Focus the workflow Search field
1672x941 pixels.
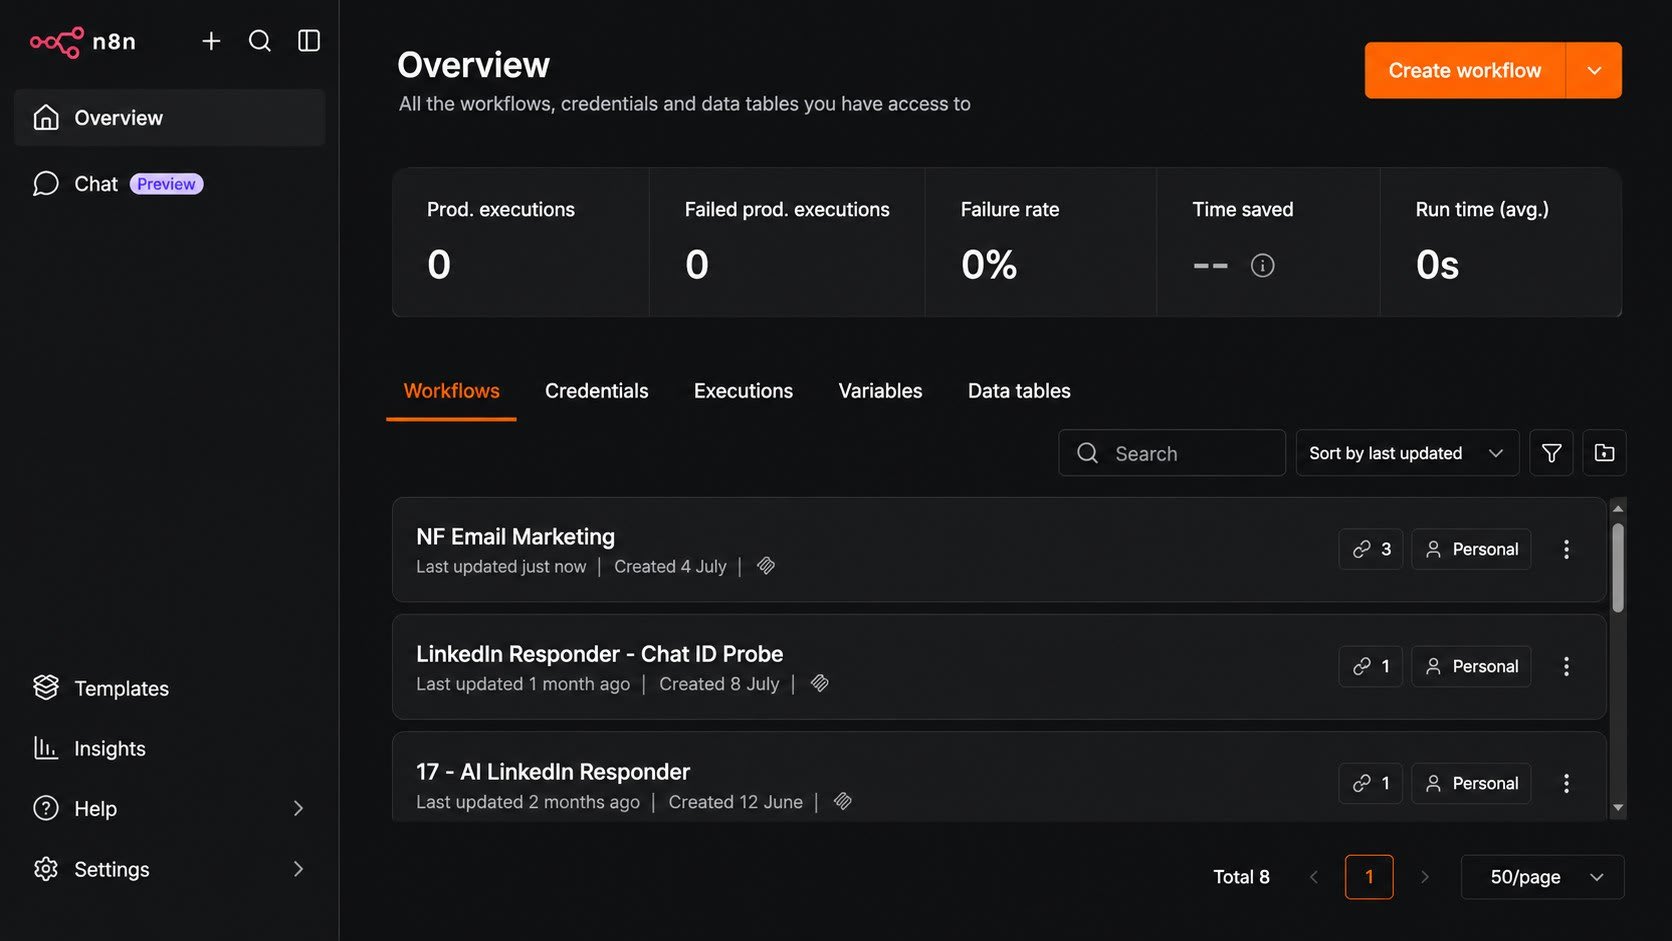(x=1172, y=453)
